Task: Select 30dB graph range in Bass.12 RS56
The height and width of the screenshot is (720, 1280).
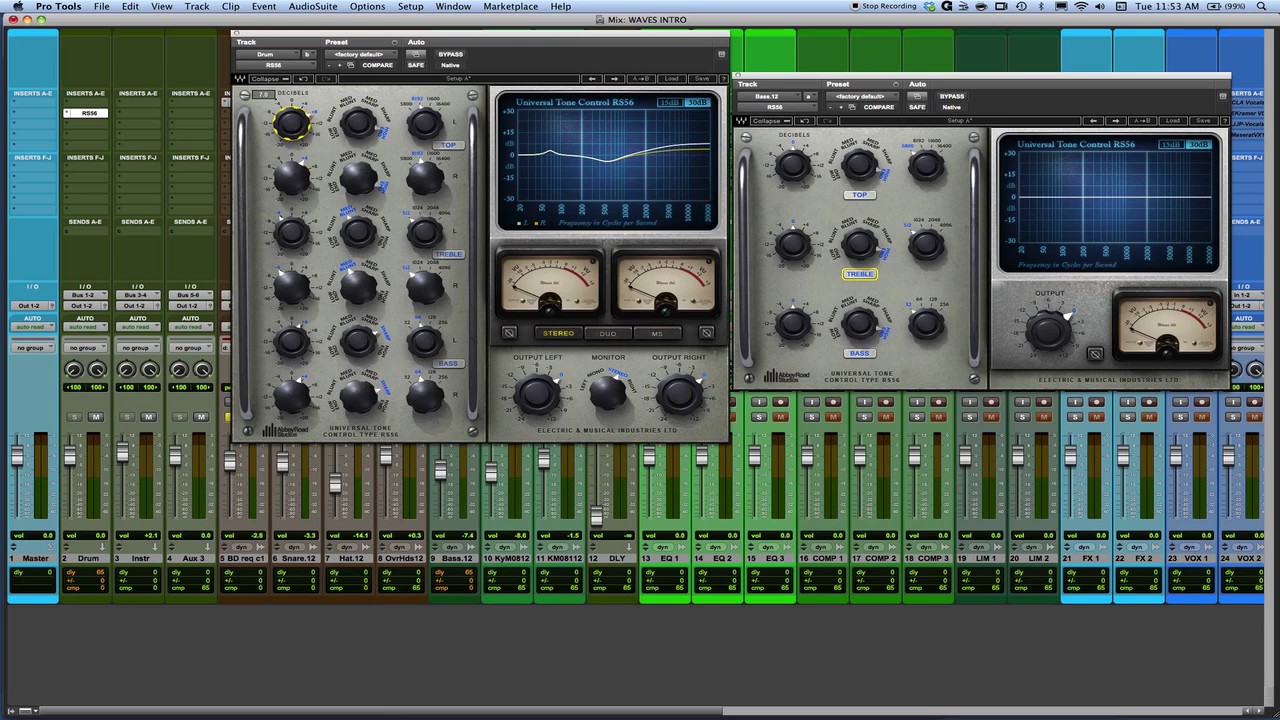Action: [1197, 145]
